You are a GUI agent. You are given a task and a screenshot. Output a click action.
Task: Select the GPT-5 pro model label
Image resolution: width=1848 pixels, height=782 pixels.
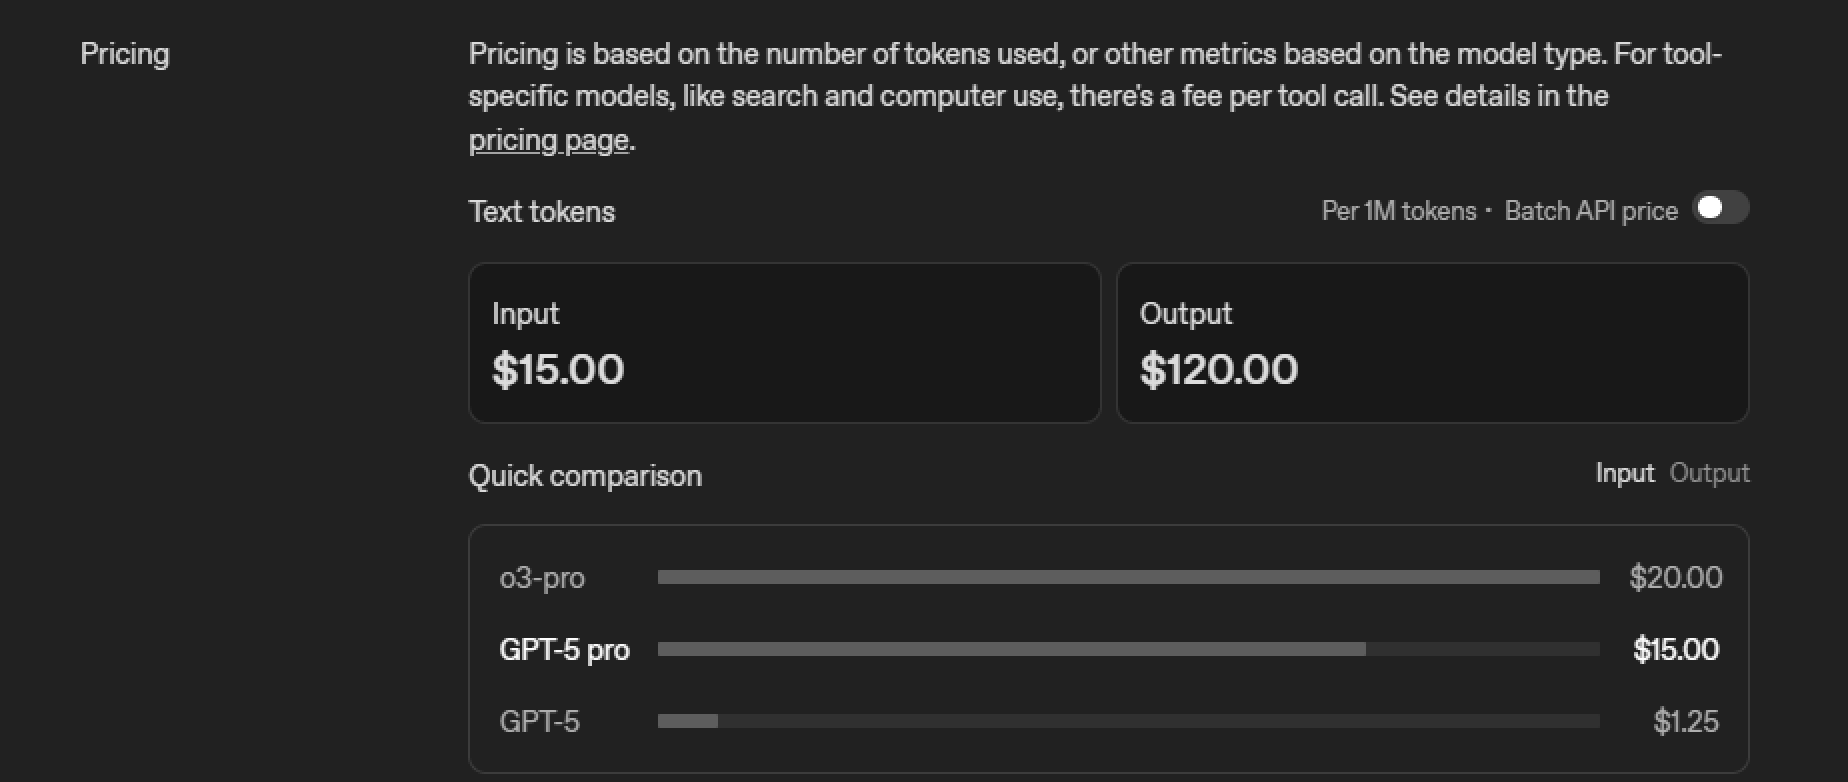click(x=564, y=650)
